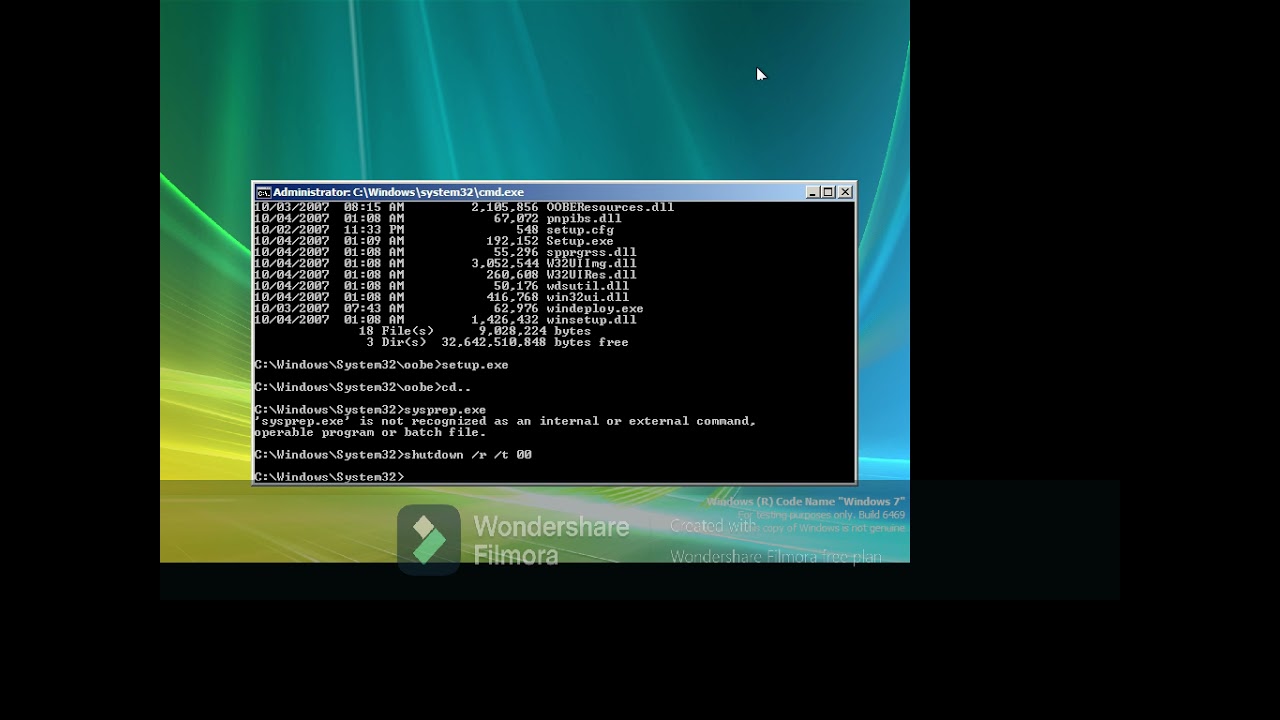The image size is (1280, 720).
Task: Click the 11:33 PM timestamp
Action: coord(374,230)
